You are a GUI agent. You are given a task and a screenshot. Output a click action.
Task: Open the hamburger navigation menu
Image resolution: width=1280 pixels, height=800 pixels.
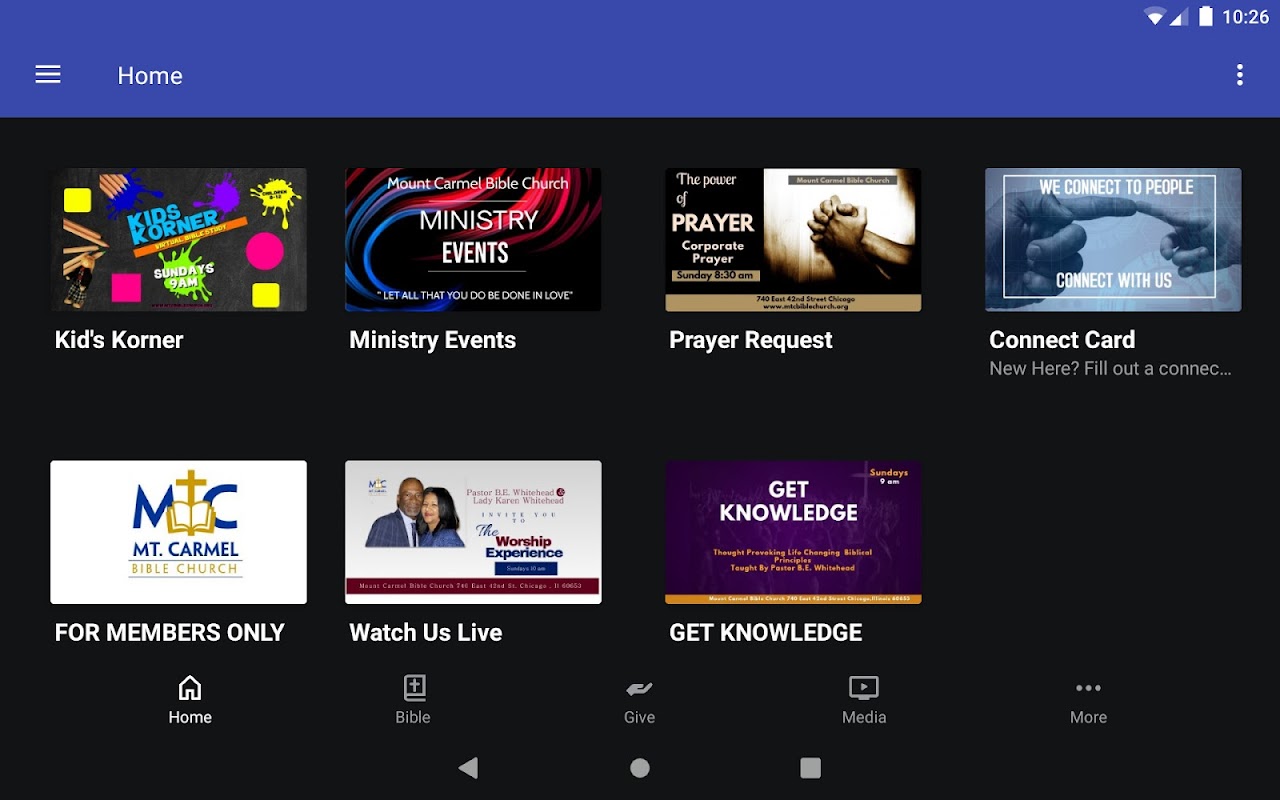48,75
